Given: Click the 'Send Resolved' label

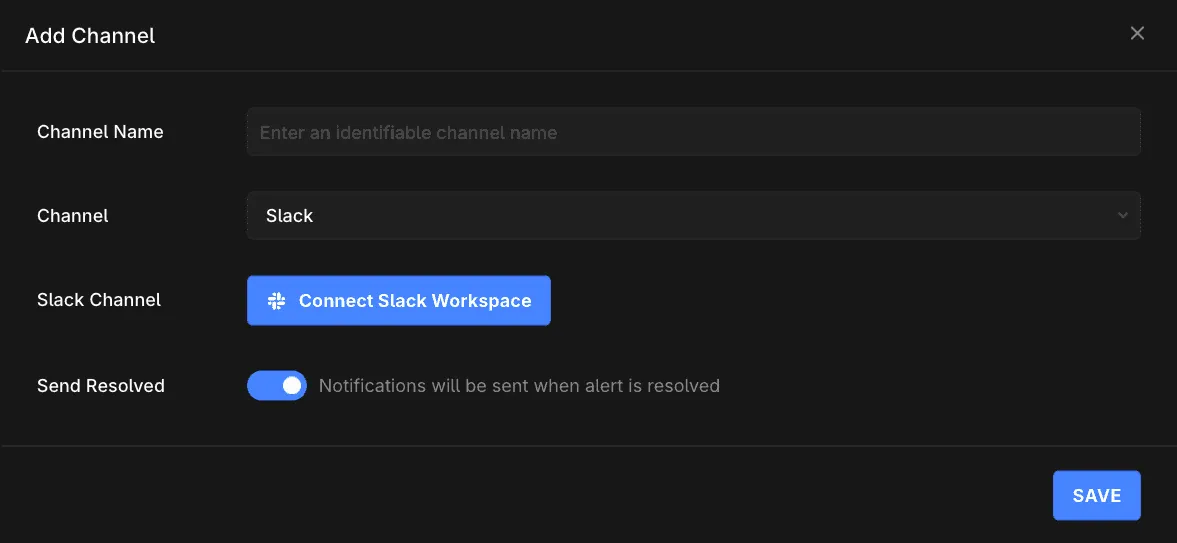Looking at the screenshot, I should [x=101, y=385].
